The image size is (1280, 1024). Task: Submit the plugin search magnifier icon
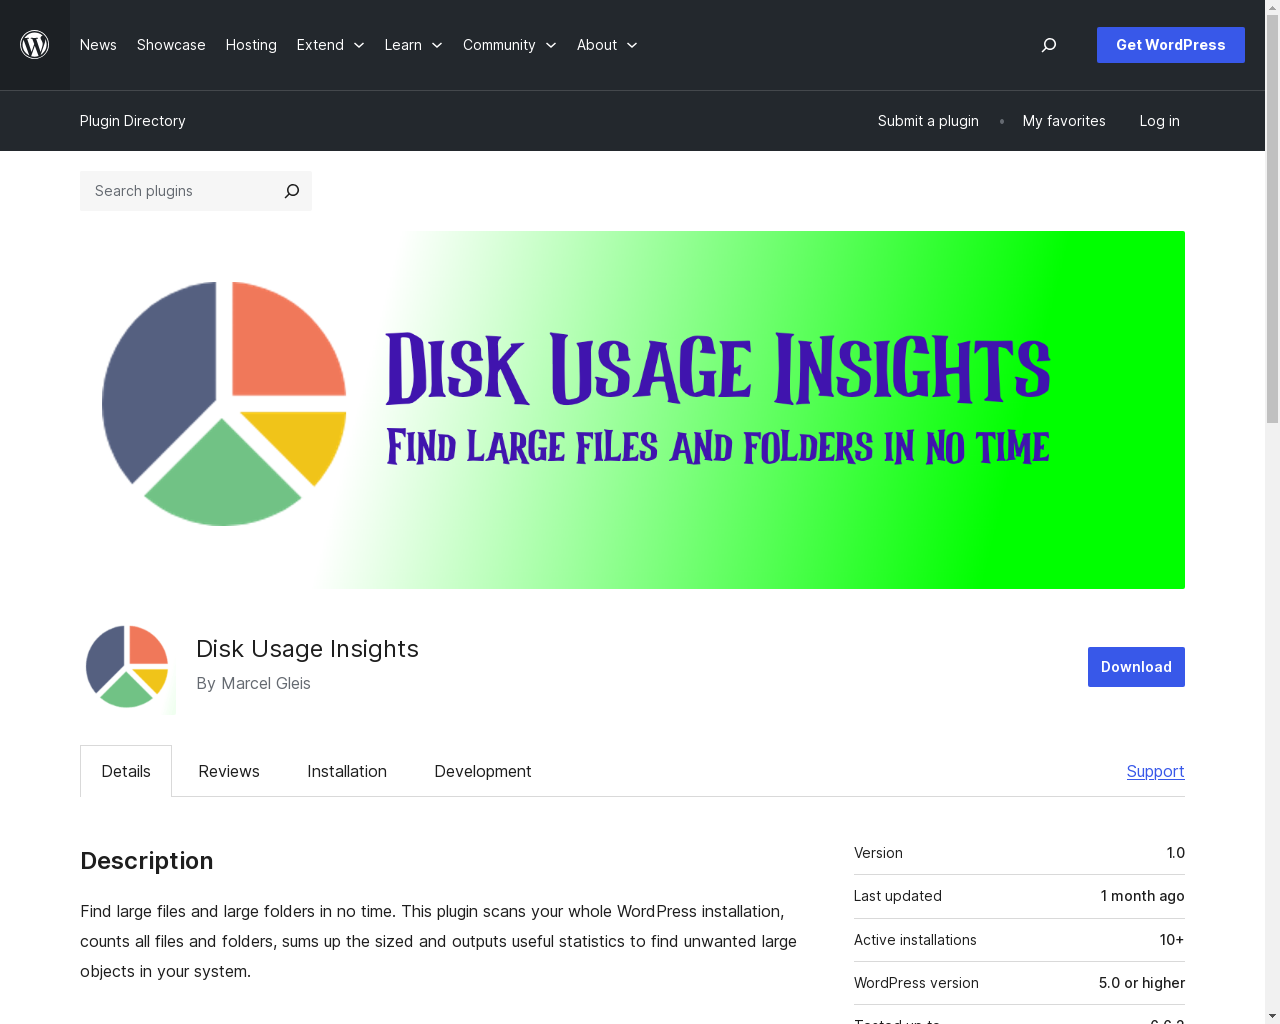(x=292, y=191)
